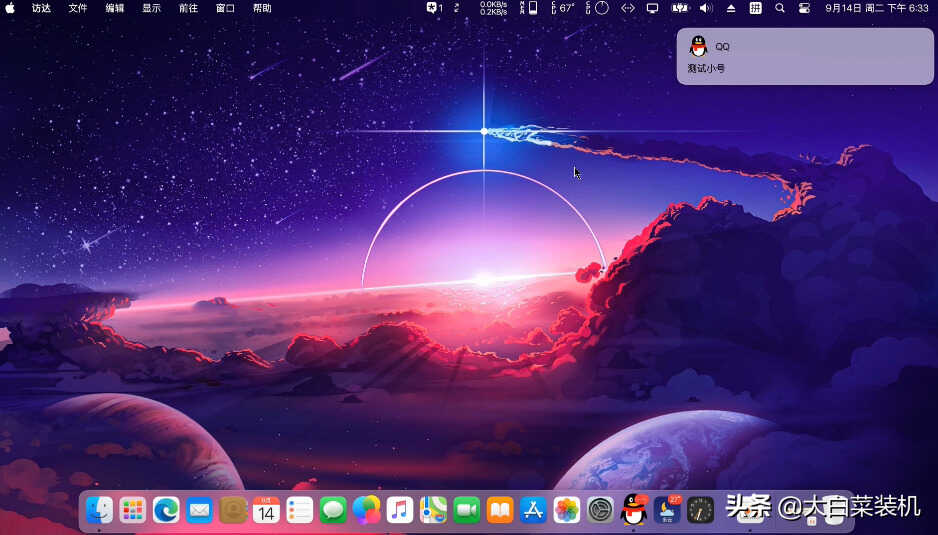This screenshot has height=535, width=938.
Task: Open the Calendar showing 14
Action: point(266,510)
